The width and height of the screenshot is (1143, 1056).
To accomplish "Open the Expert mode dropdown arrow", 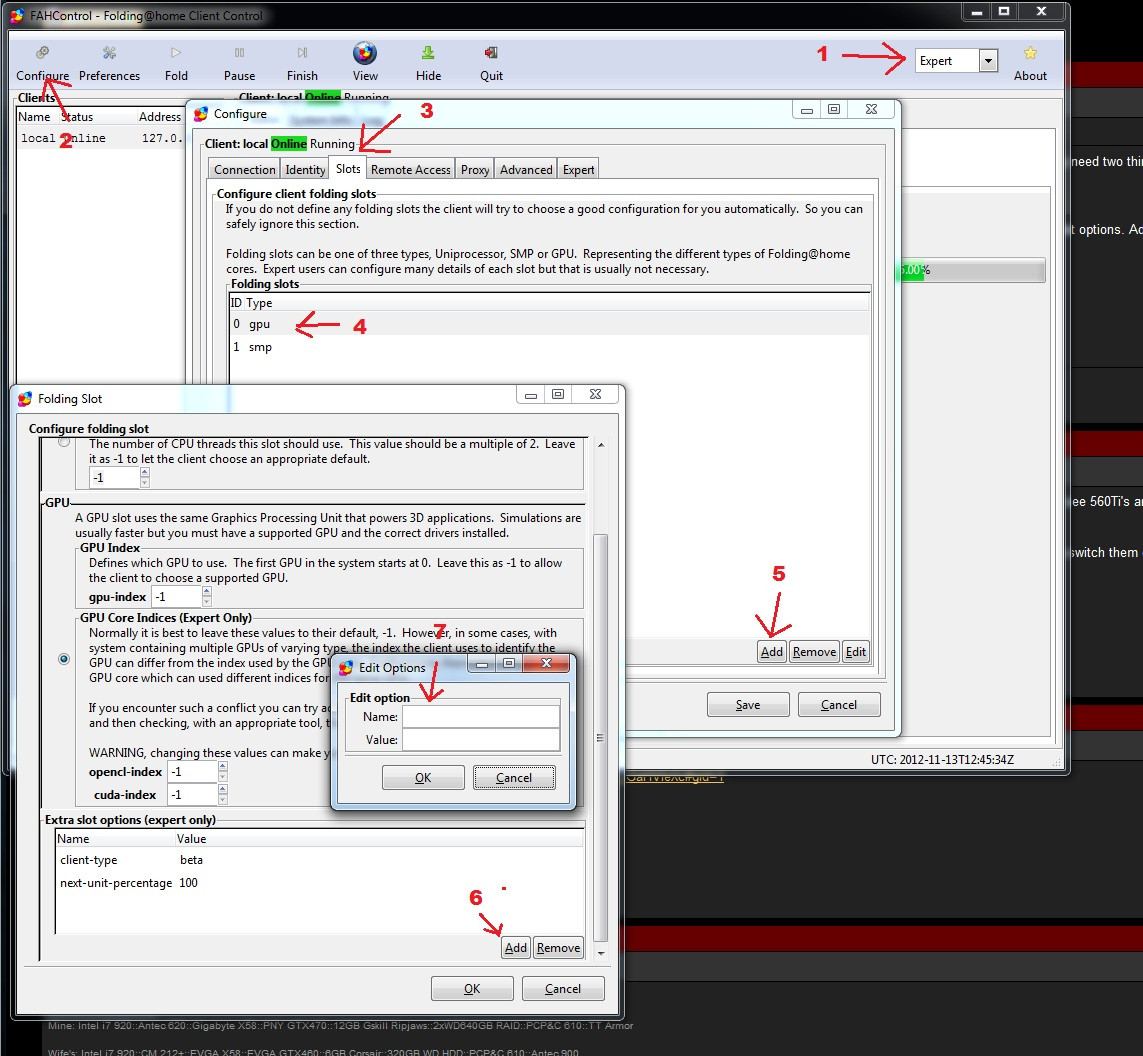I will [988, 60].
